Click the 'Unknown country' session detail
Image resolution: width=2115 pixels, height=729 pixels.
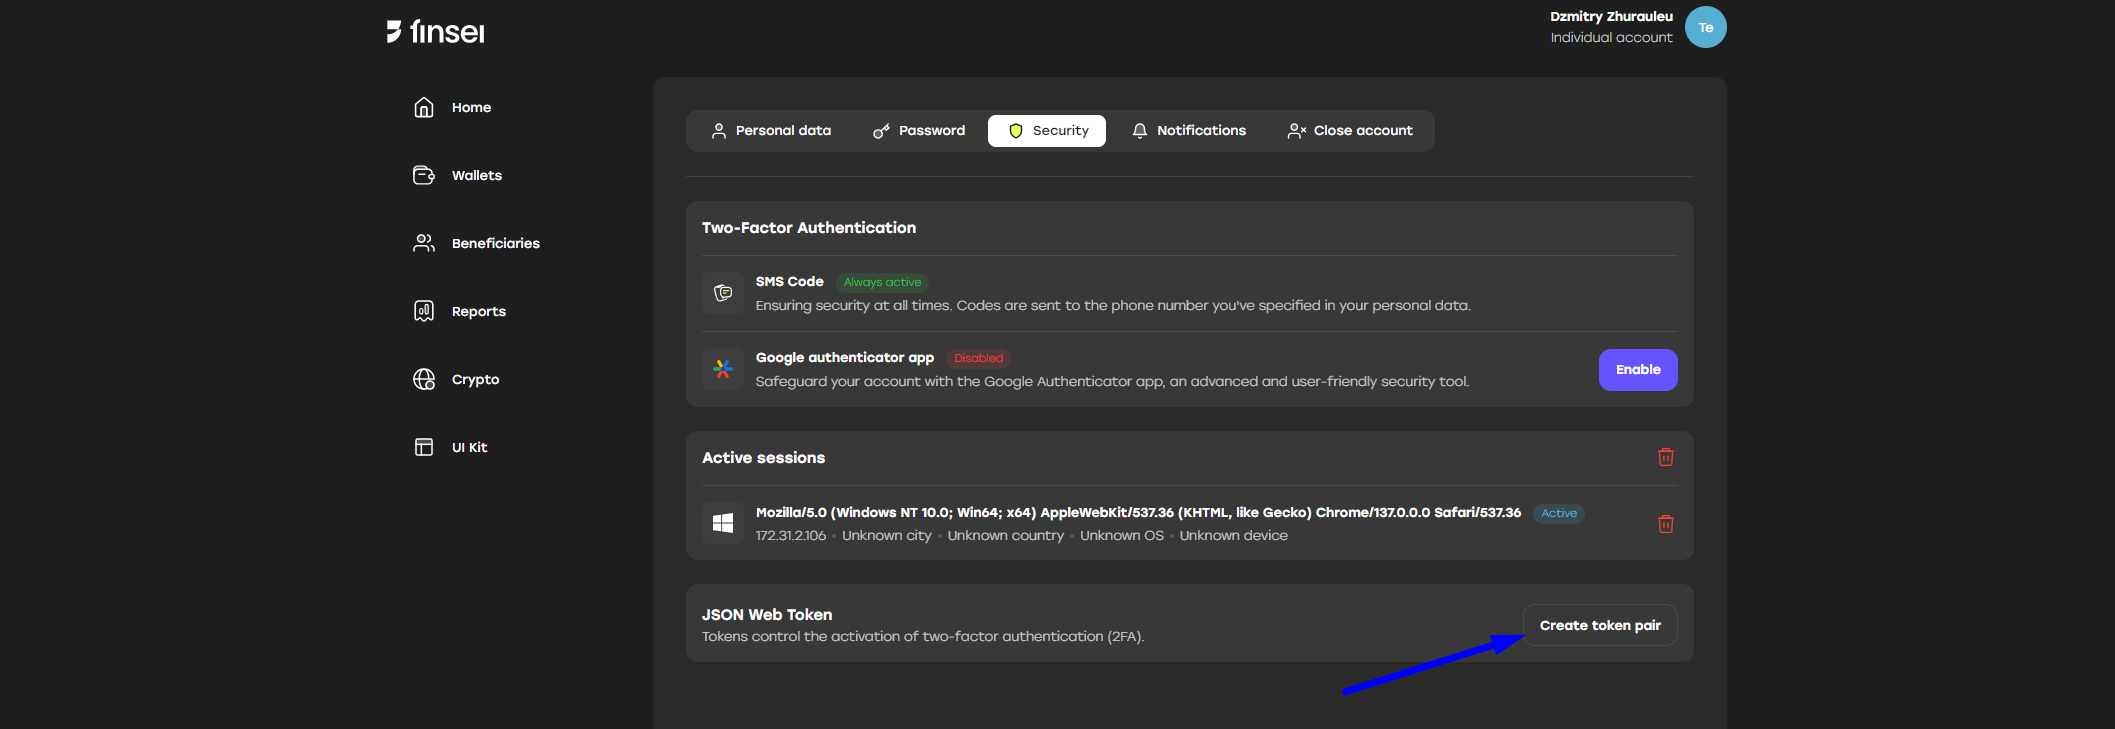(1005, 536)
